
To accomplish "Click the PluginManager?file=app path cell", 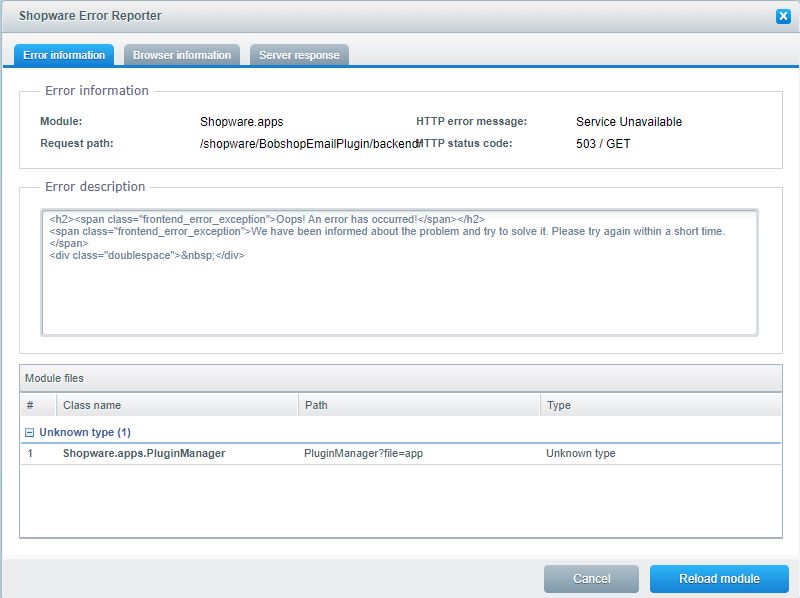I will 363,454.
